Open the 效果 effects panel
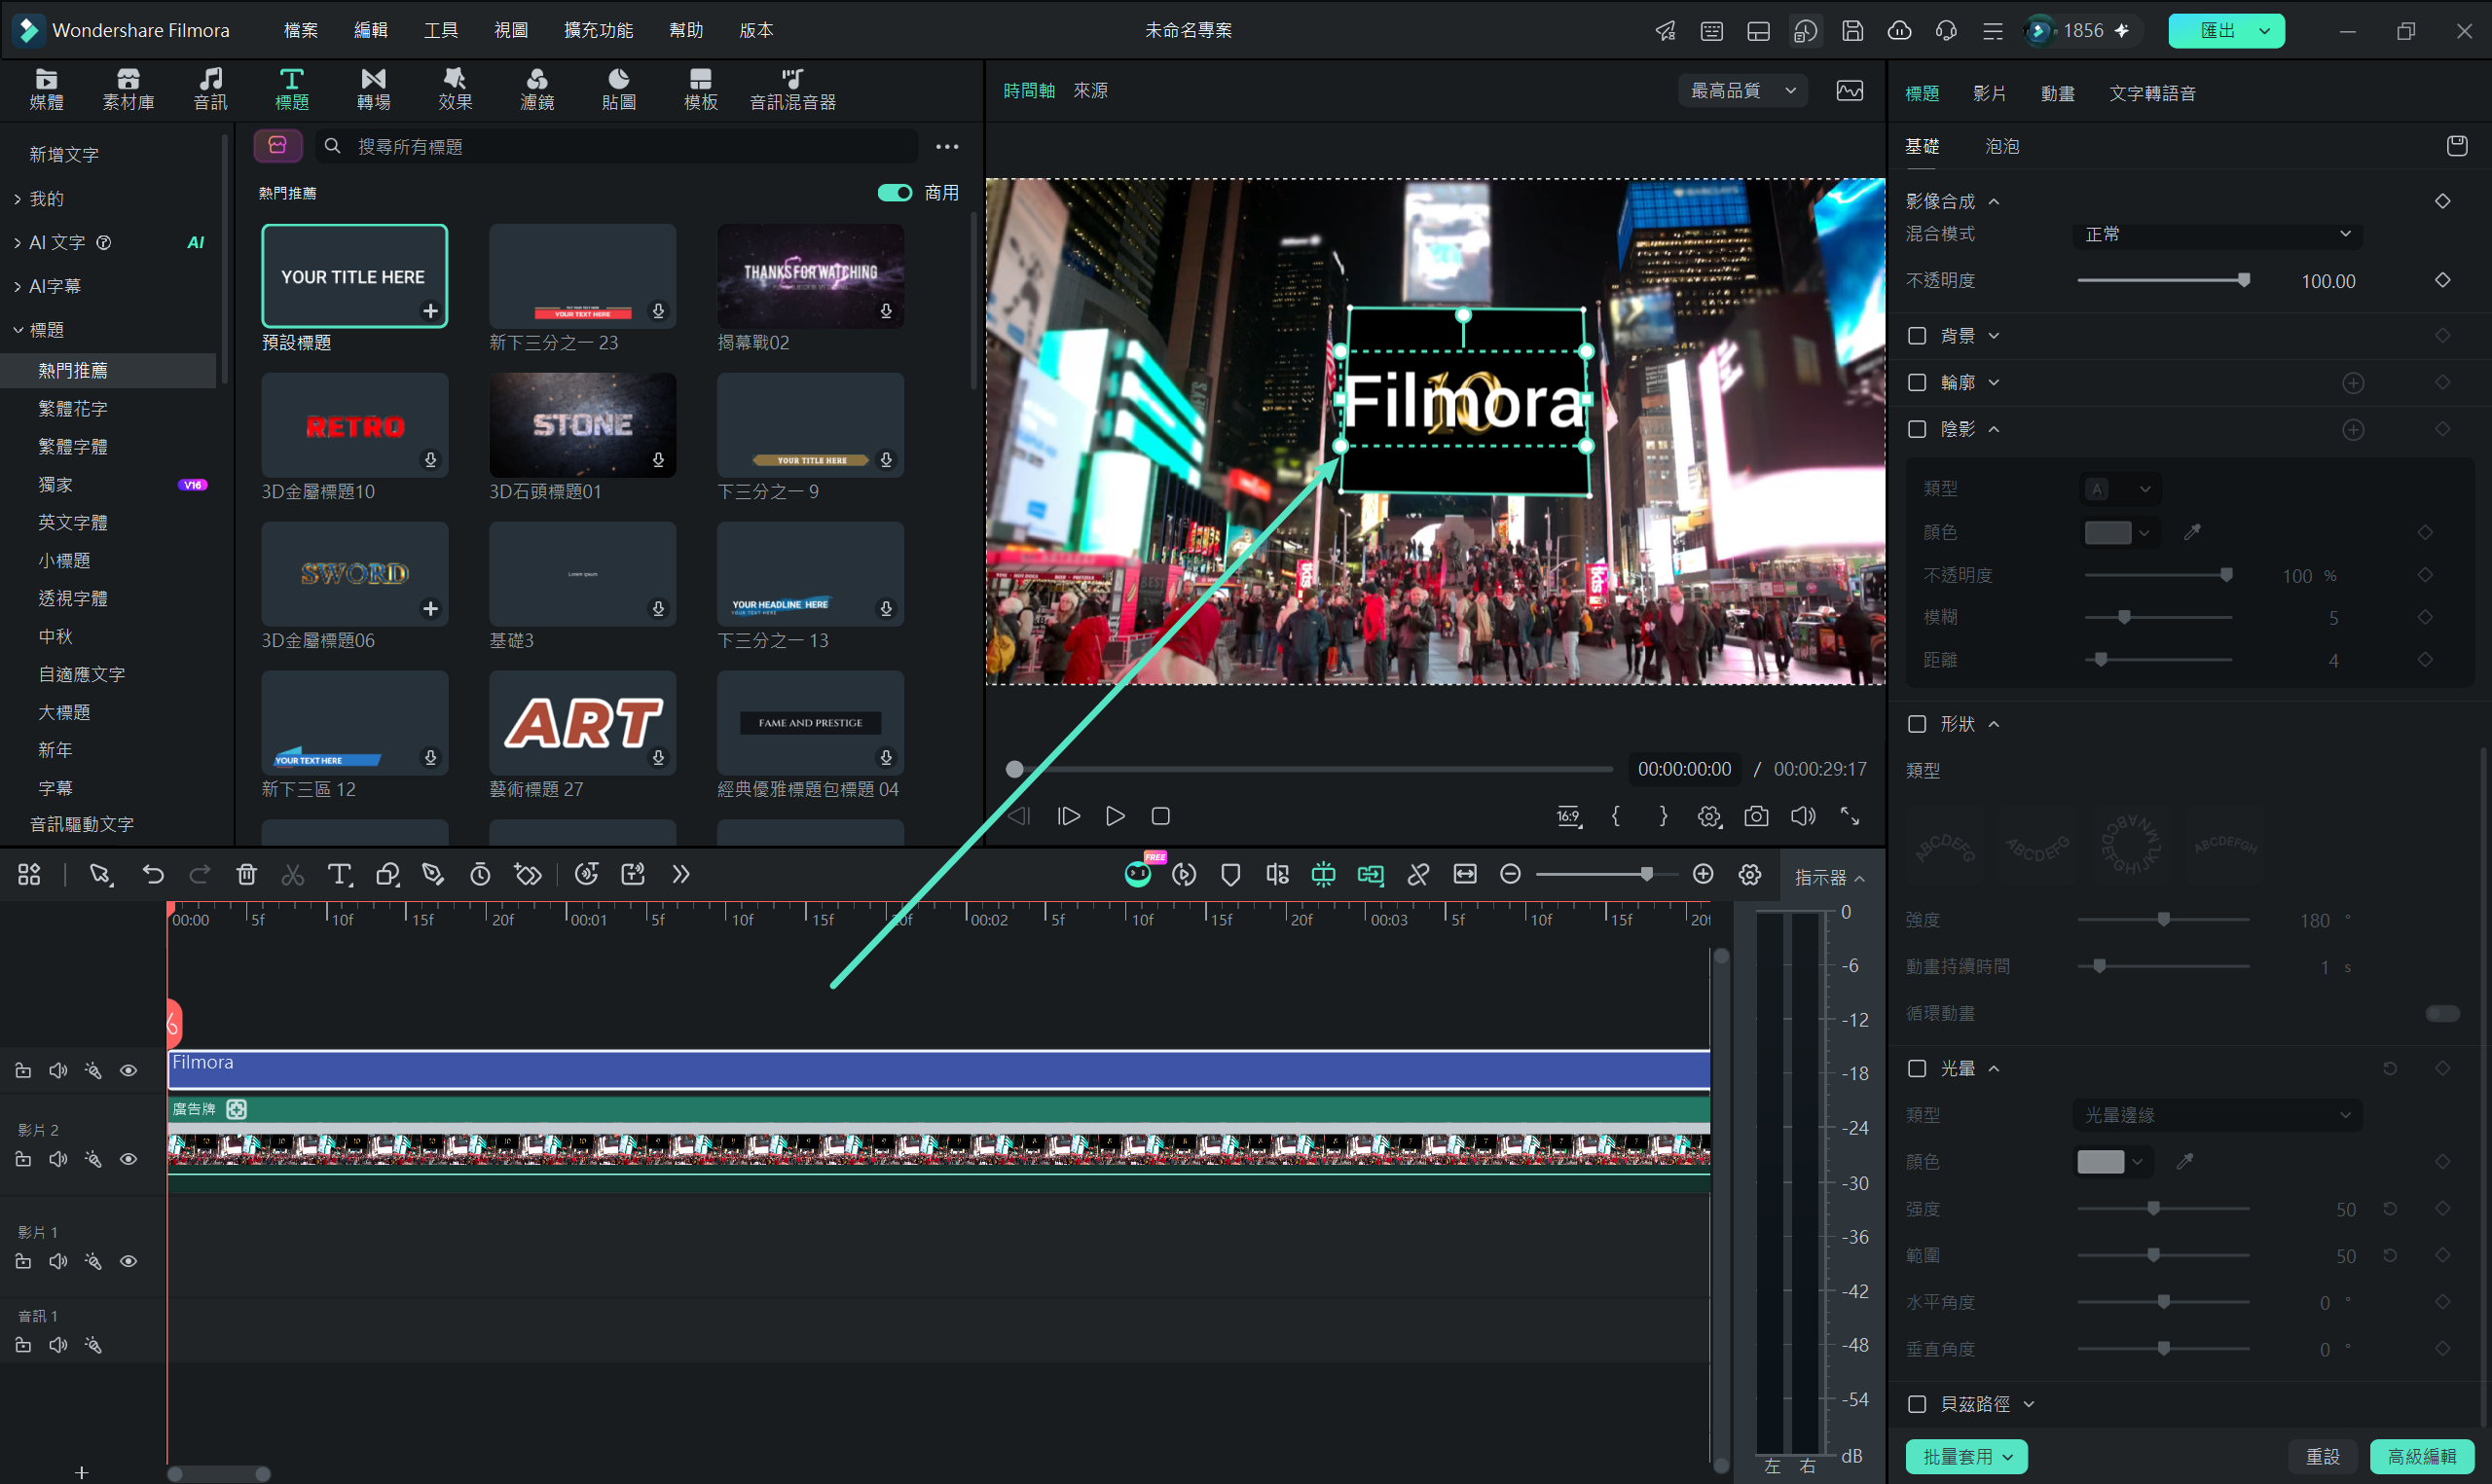 455,89
